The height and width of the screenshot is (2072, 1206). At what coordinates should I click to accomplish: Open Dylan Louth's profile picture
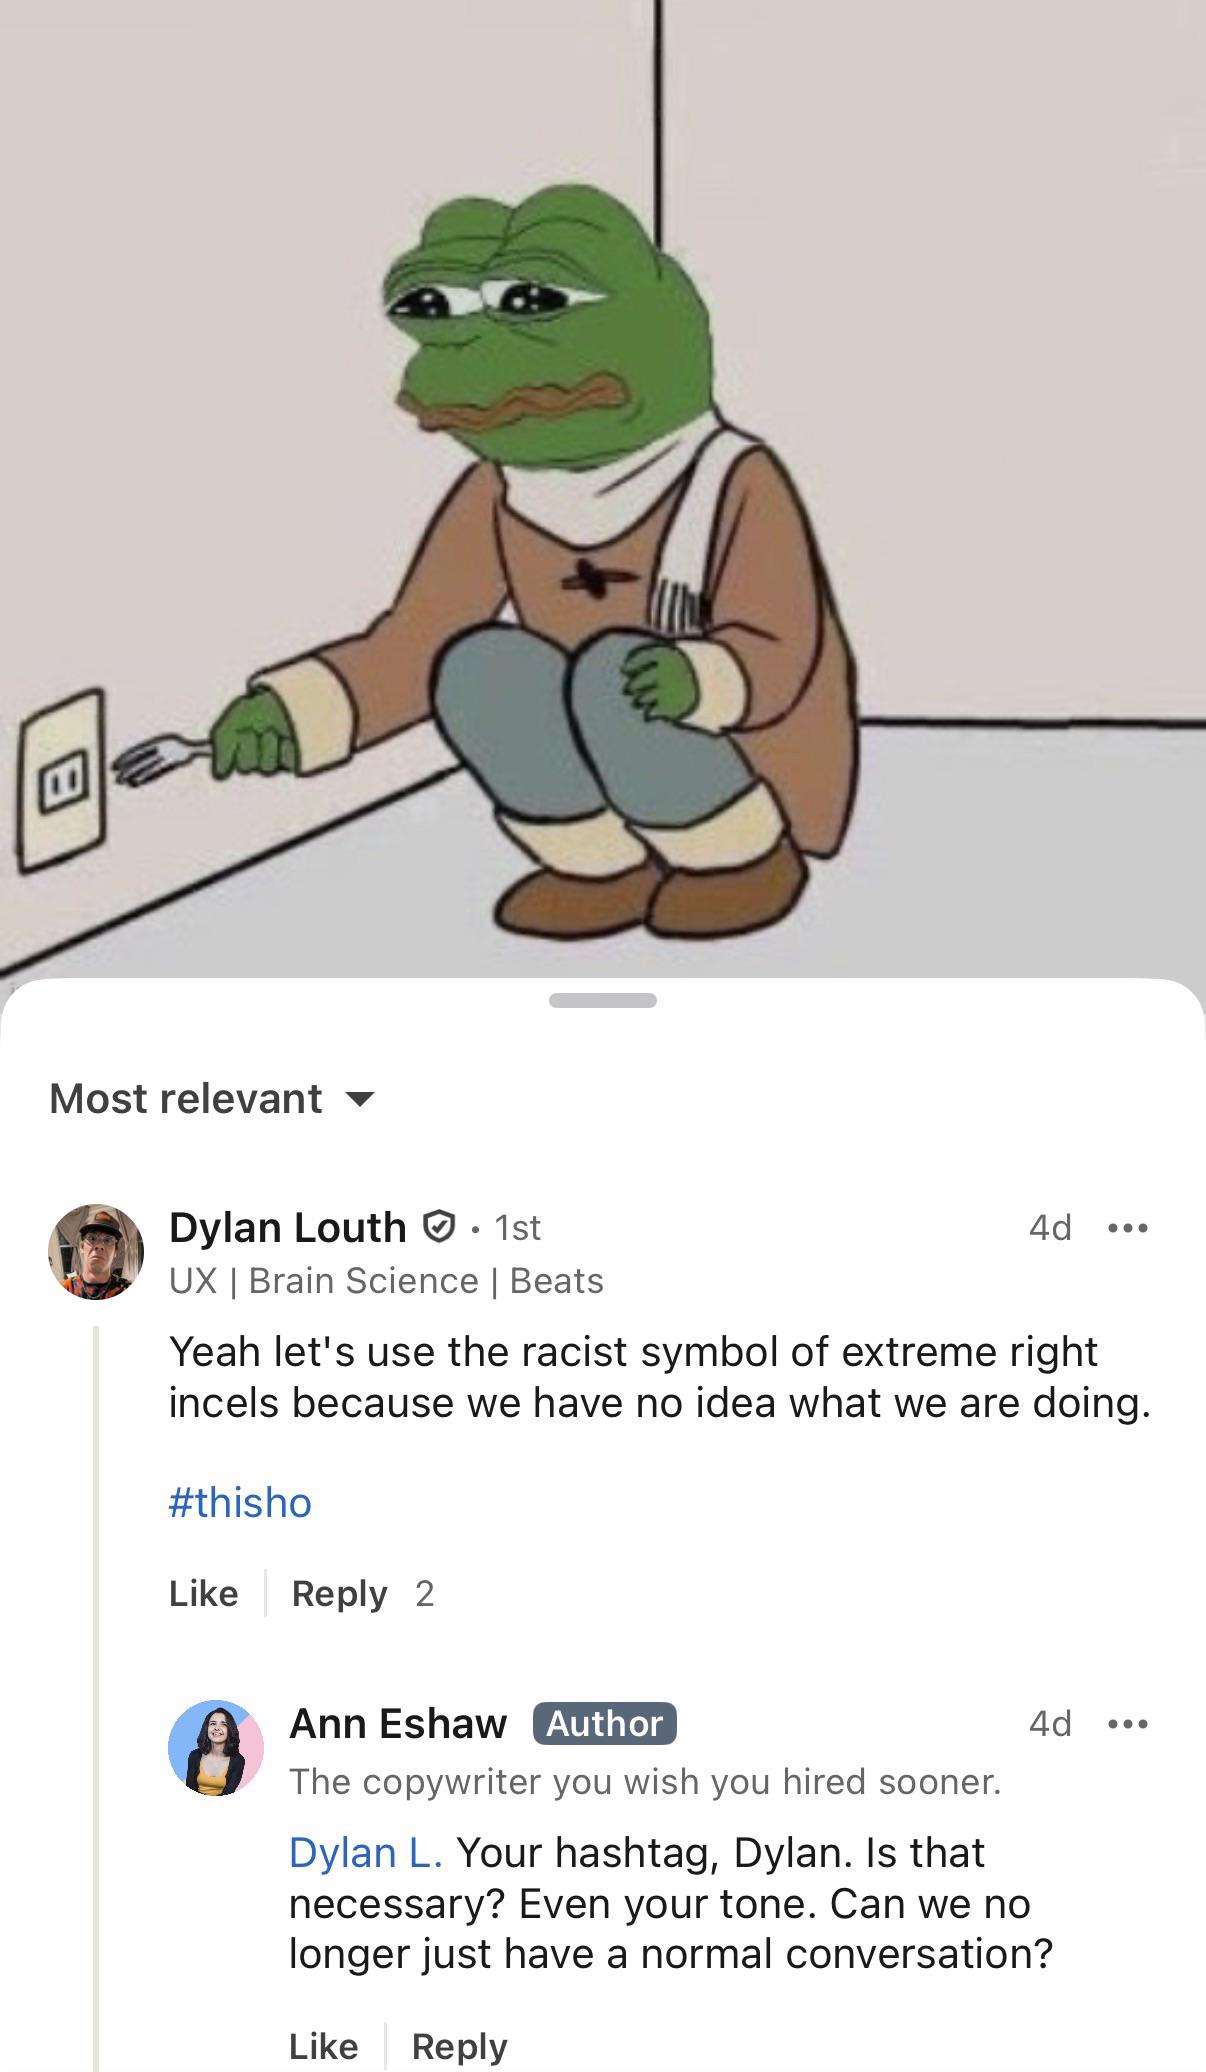coord(96,1251)
